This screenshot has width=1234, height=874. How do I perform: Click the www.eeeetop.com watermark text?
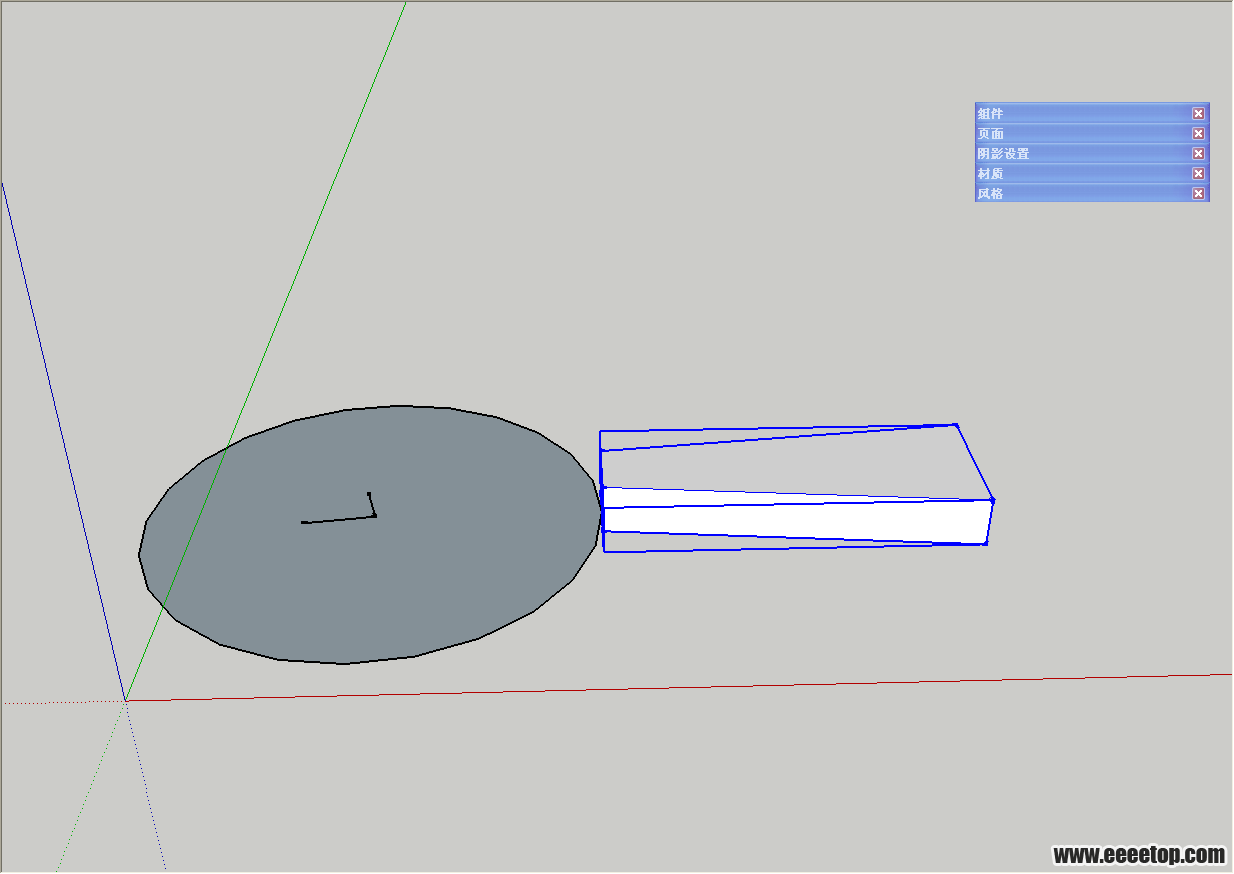[1138, 855]
